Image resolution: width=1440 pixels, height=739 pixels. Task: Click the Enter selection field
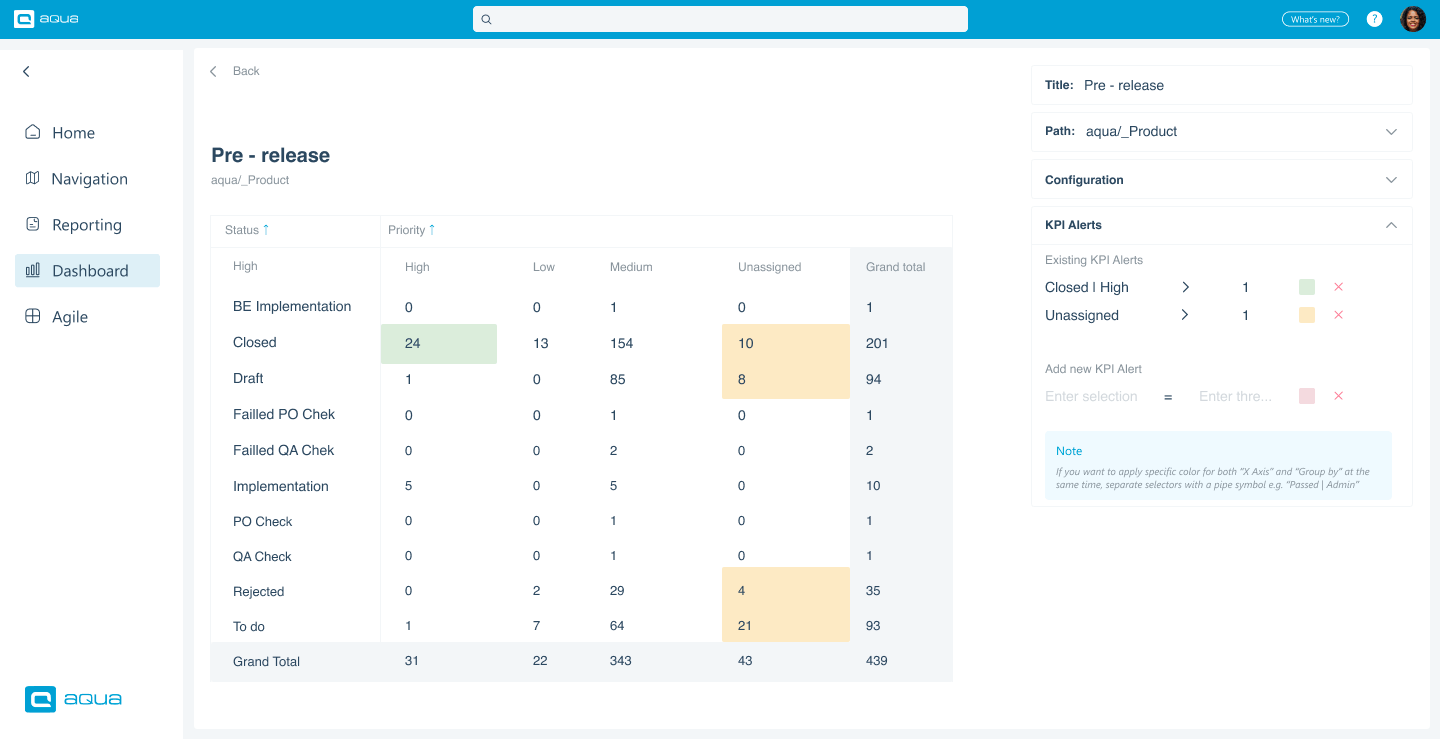[1091, 397]
